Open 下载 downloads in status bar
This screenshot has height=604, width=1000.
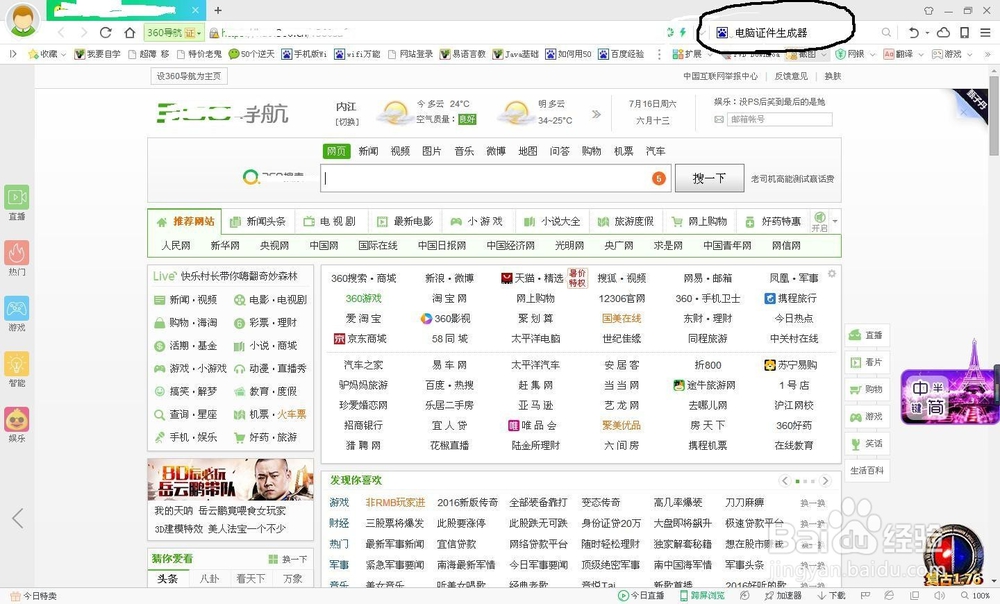(x=832, y=596)
